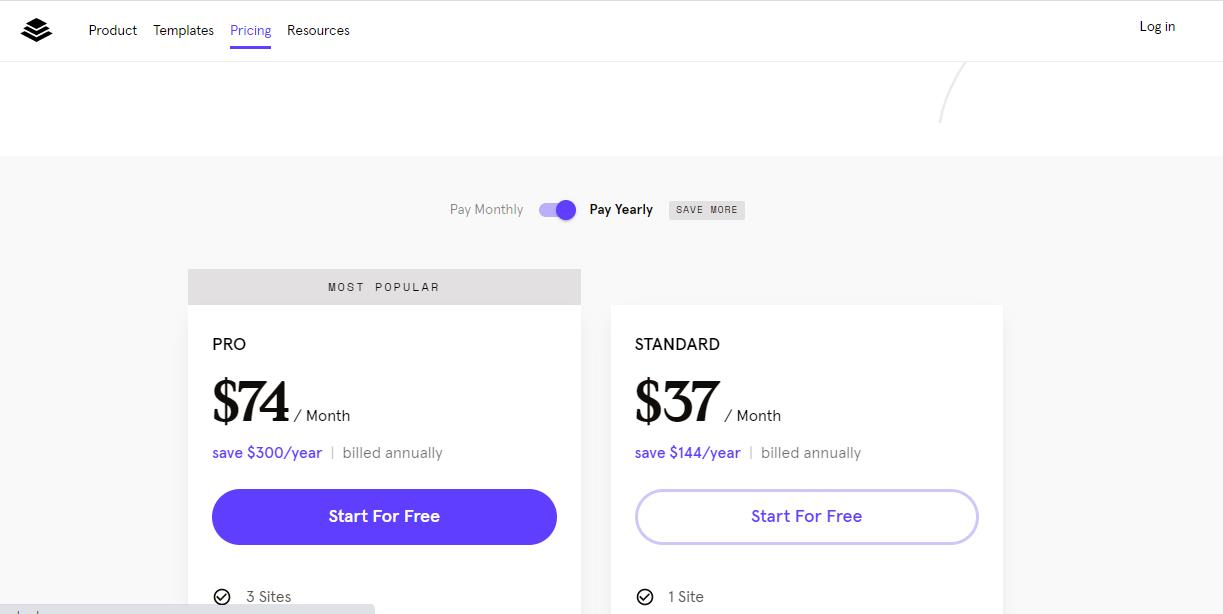Screen dimensions: 1223x614
Task: Open the Product menu
Action: click(113, 30)
